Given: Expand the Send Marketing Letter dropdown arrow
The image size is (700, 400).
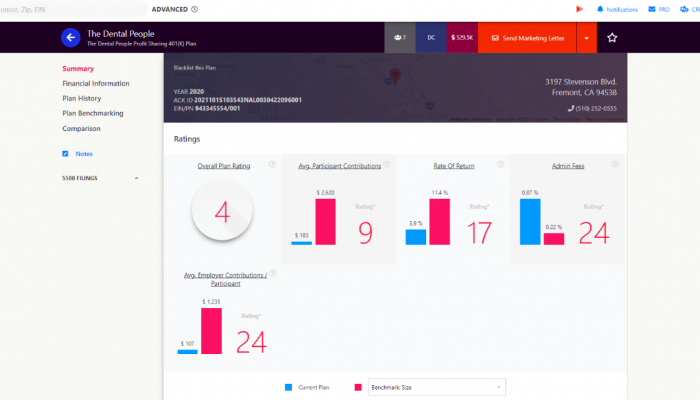Looking at the screenshot, I should (x=583, y=38).
